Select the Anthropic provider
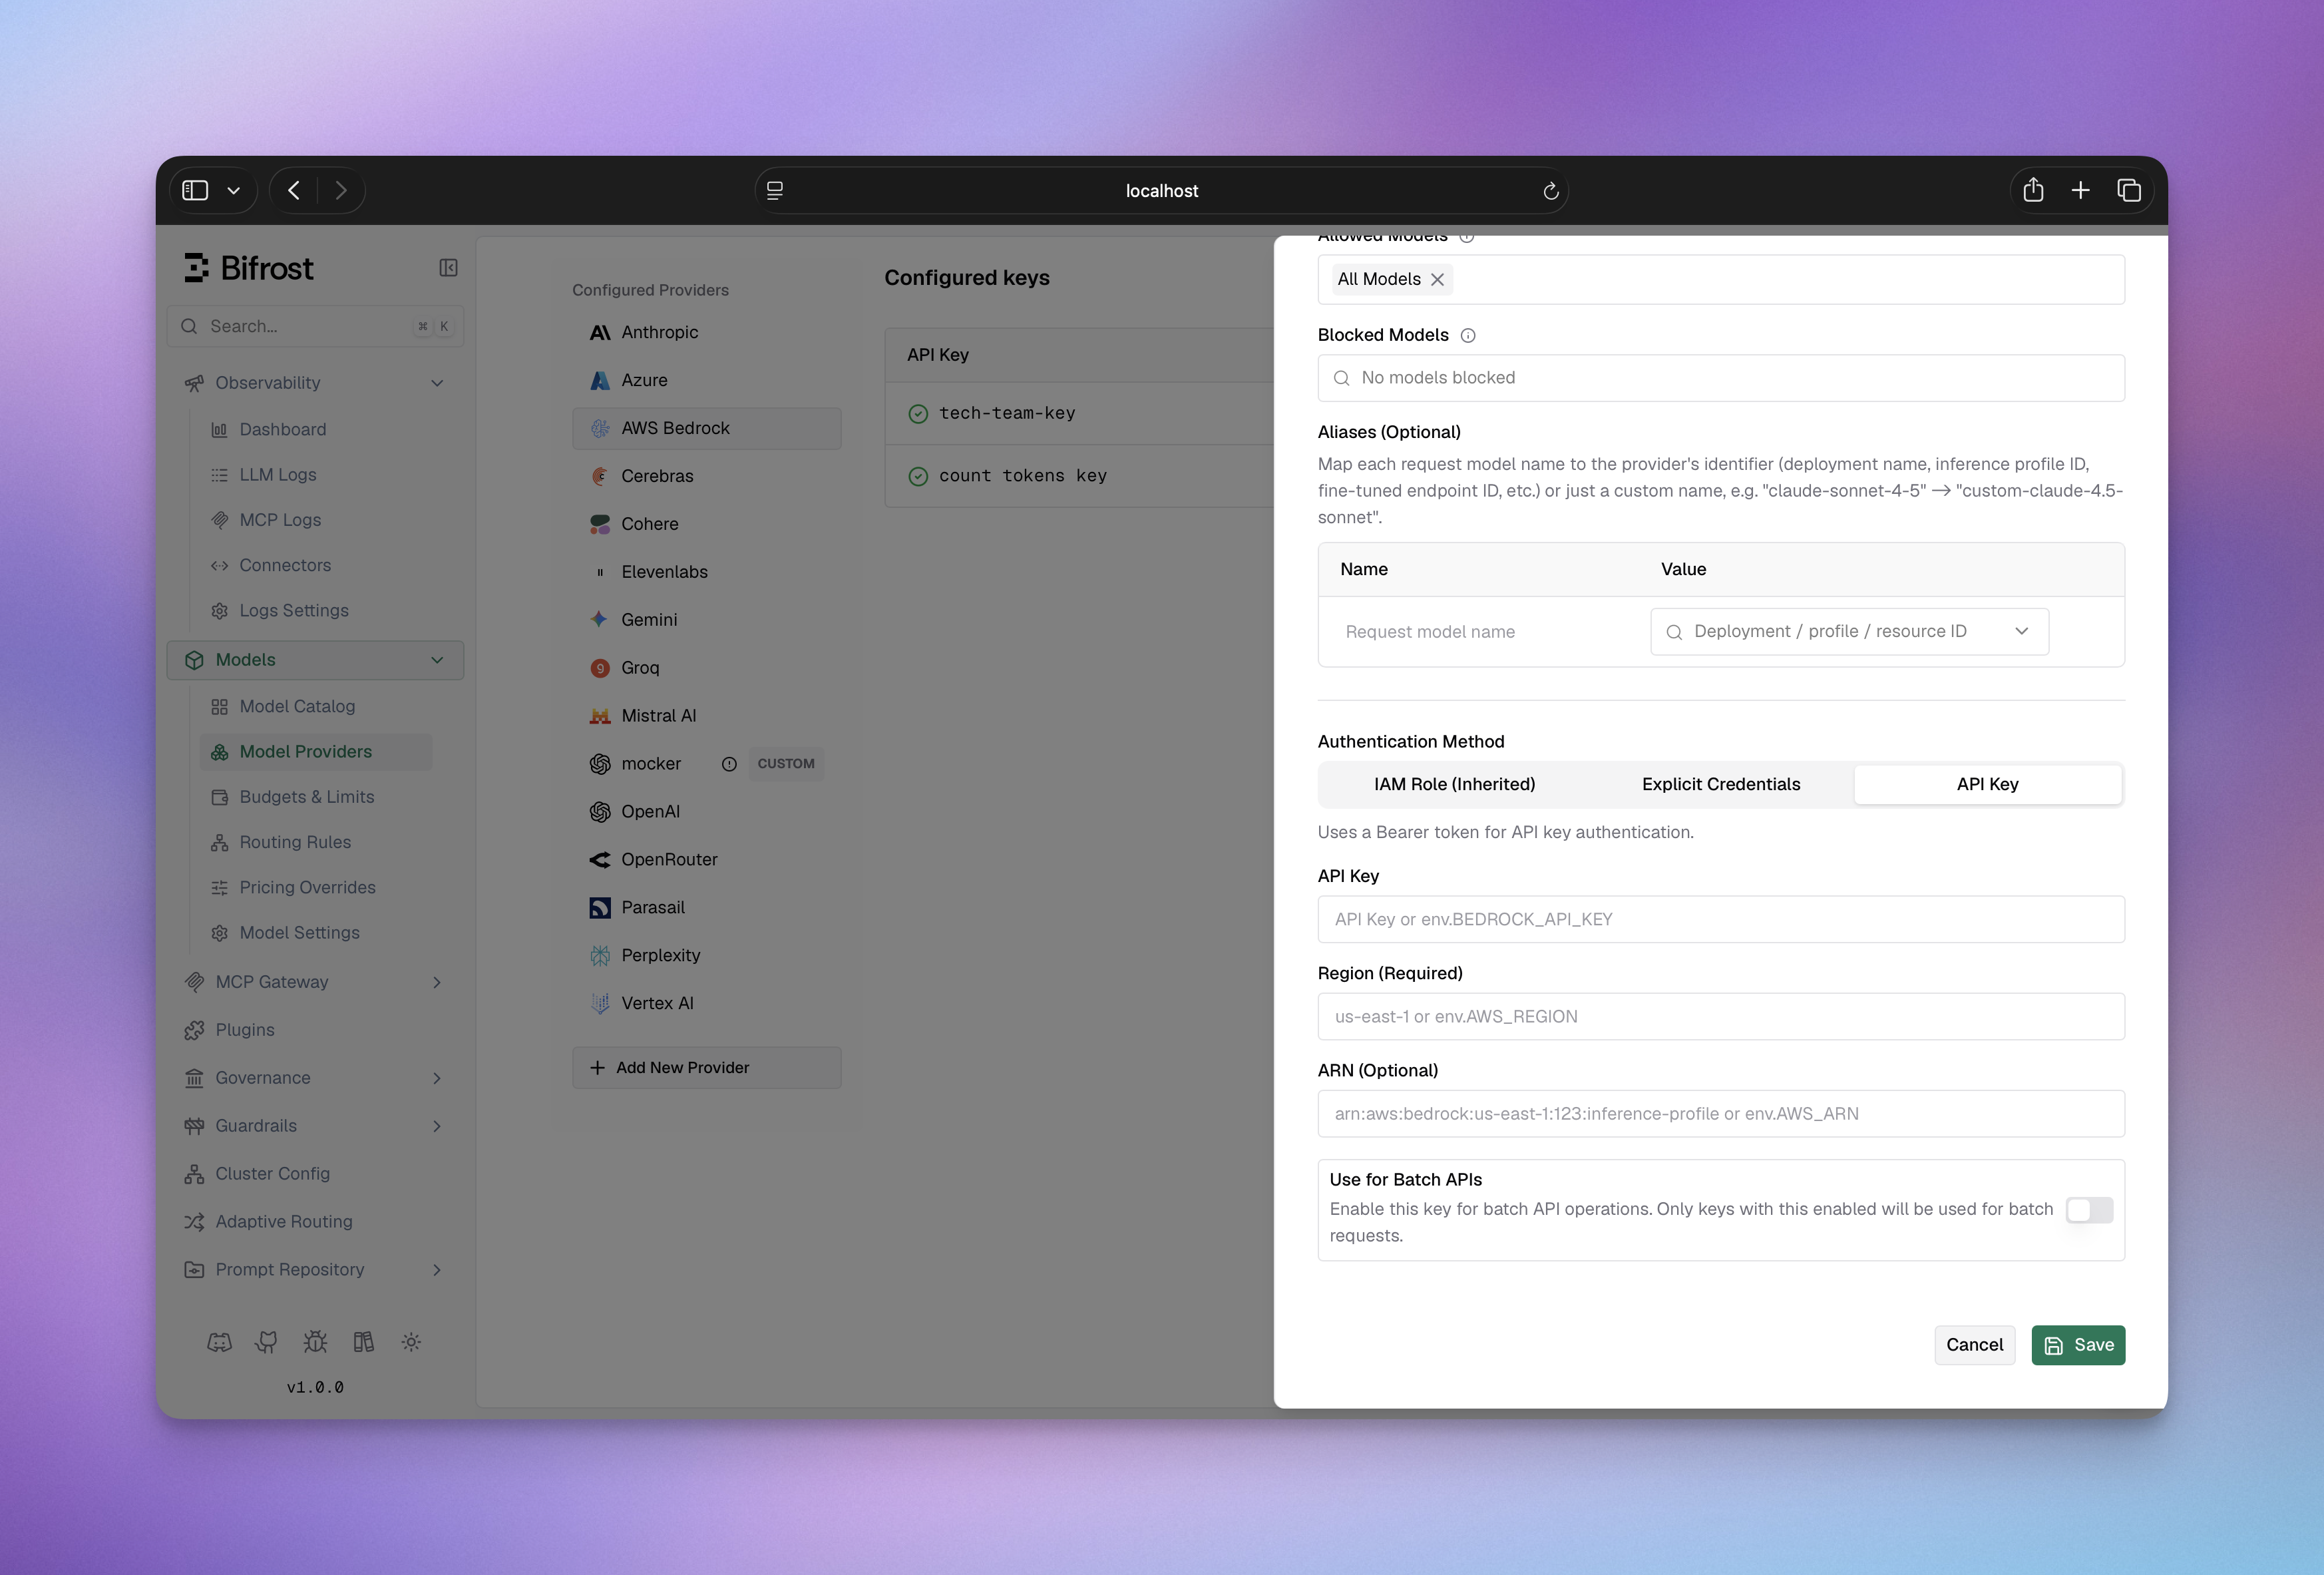2324x1575 pixels. click(706, 332)
